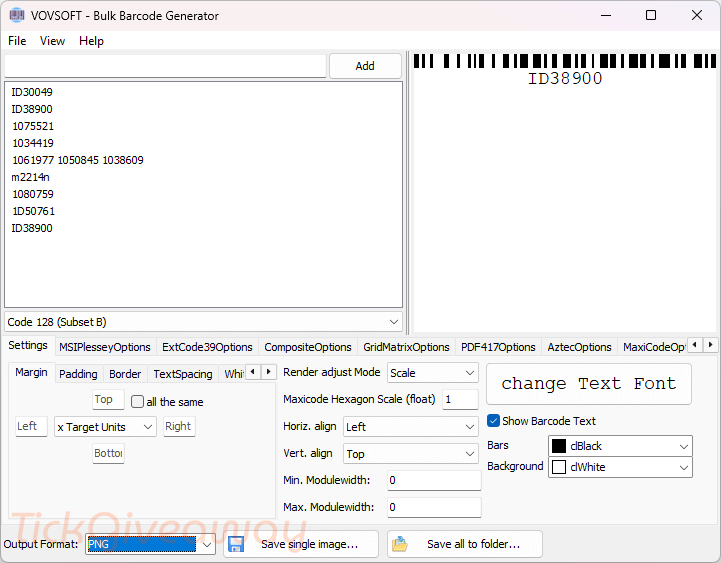This screenshot has width=721, height=563.
Task: Click the black Bars color swatch
Action: point(559,446)
